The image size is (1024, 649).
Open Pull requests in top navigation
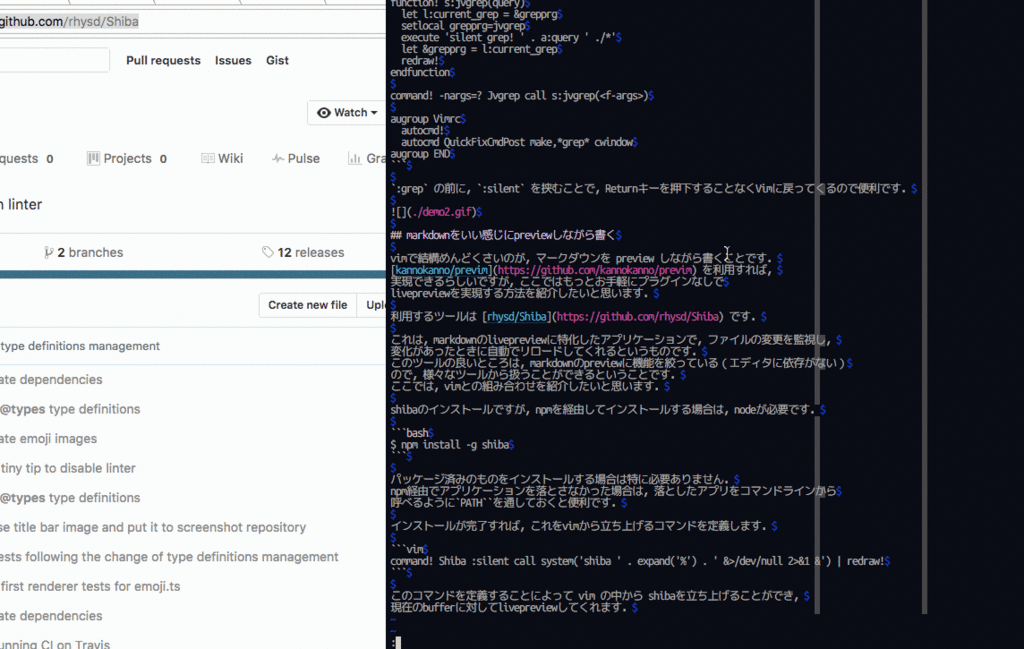point(163,60)
